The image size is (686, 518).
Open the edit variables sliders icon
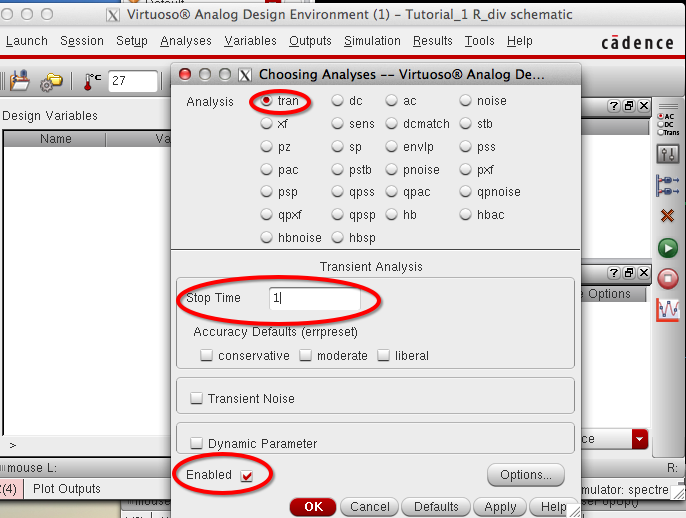(668, 154)
